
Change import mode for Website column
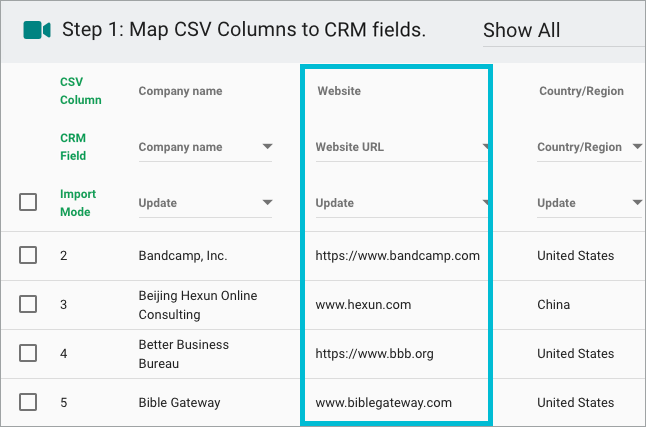tap(402, 203)
